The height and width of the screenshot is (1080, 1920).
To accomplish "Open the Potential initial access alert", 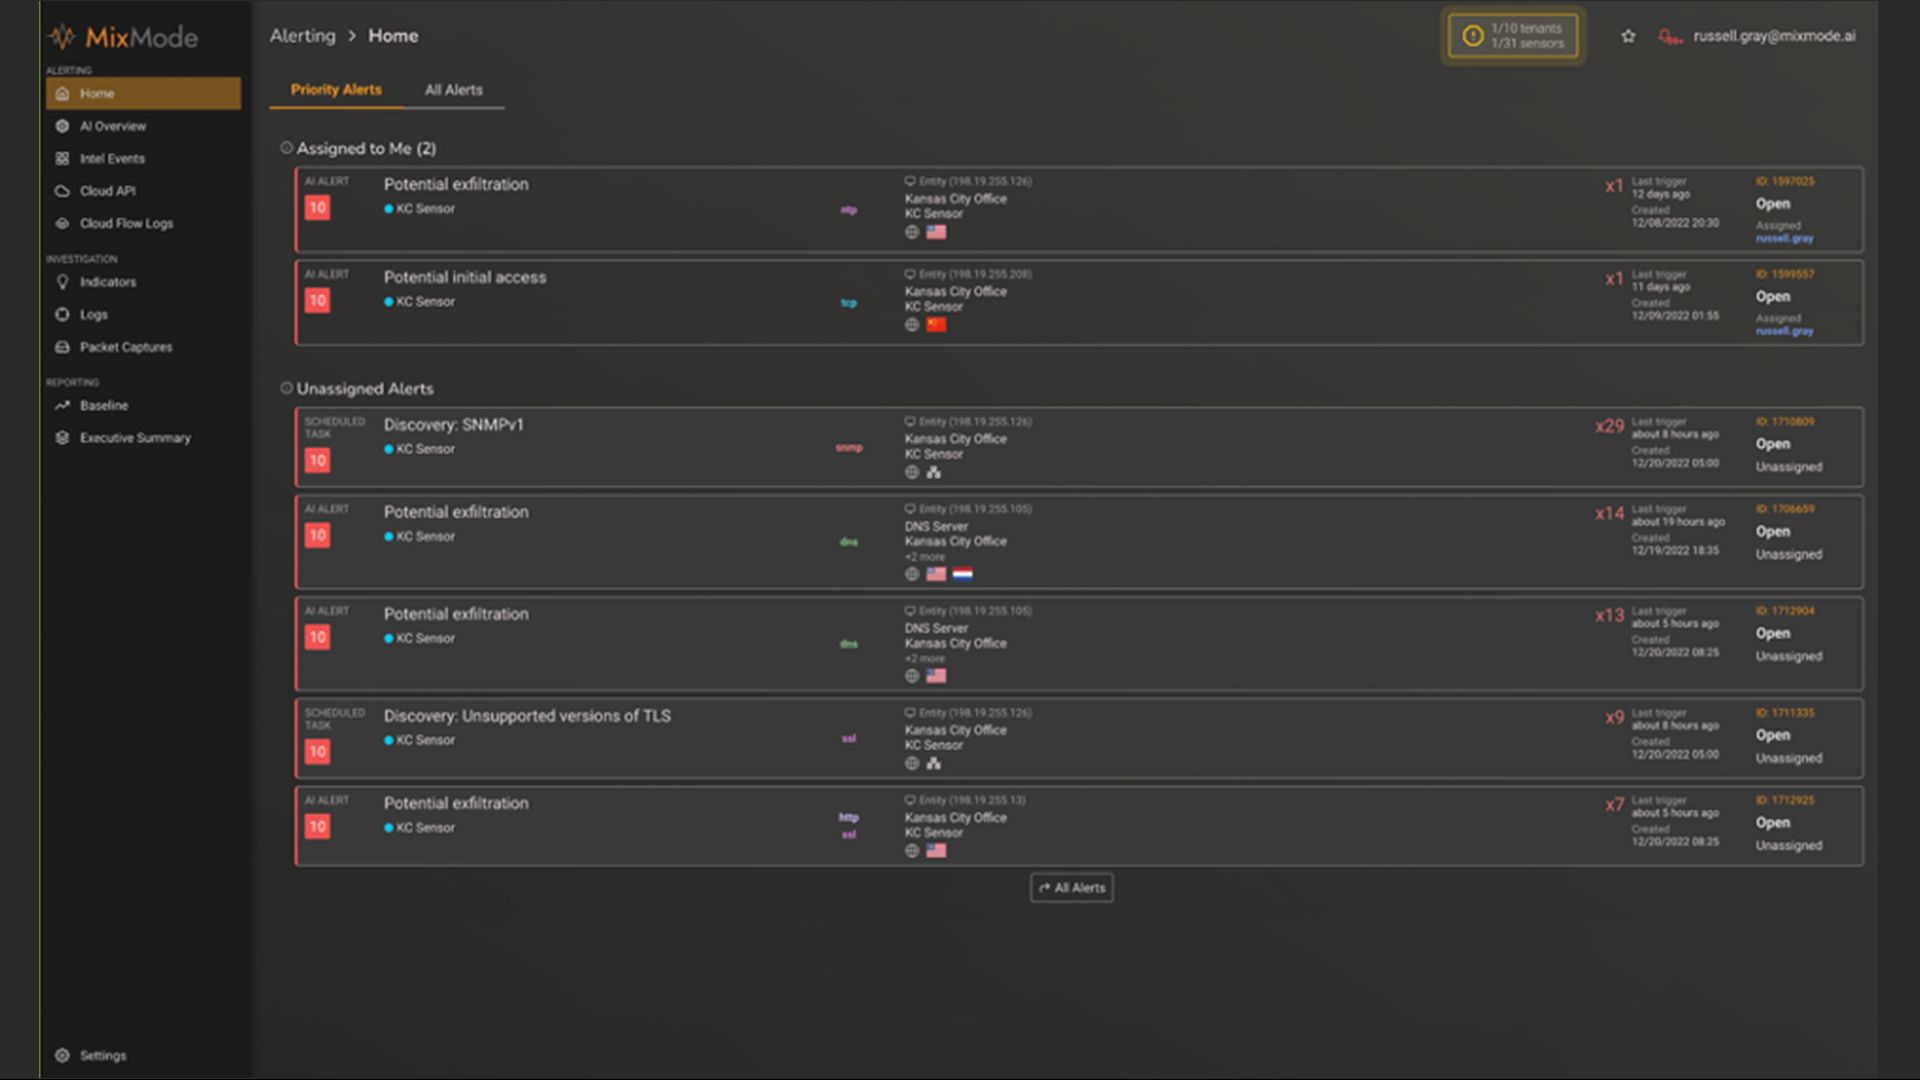I will 465,278.
